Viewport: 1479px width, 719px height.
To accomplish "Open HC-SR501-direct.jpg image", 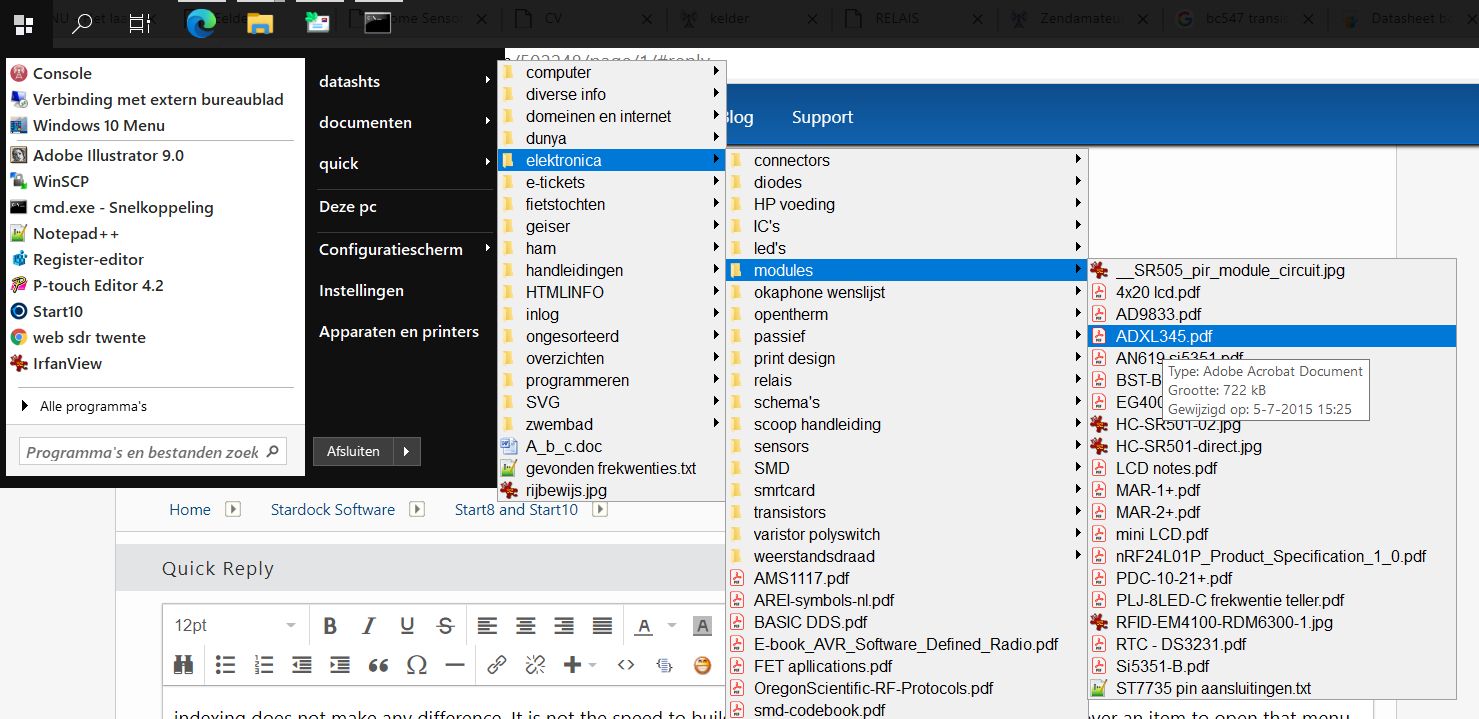I will [x=1271, y=446].
